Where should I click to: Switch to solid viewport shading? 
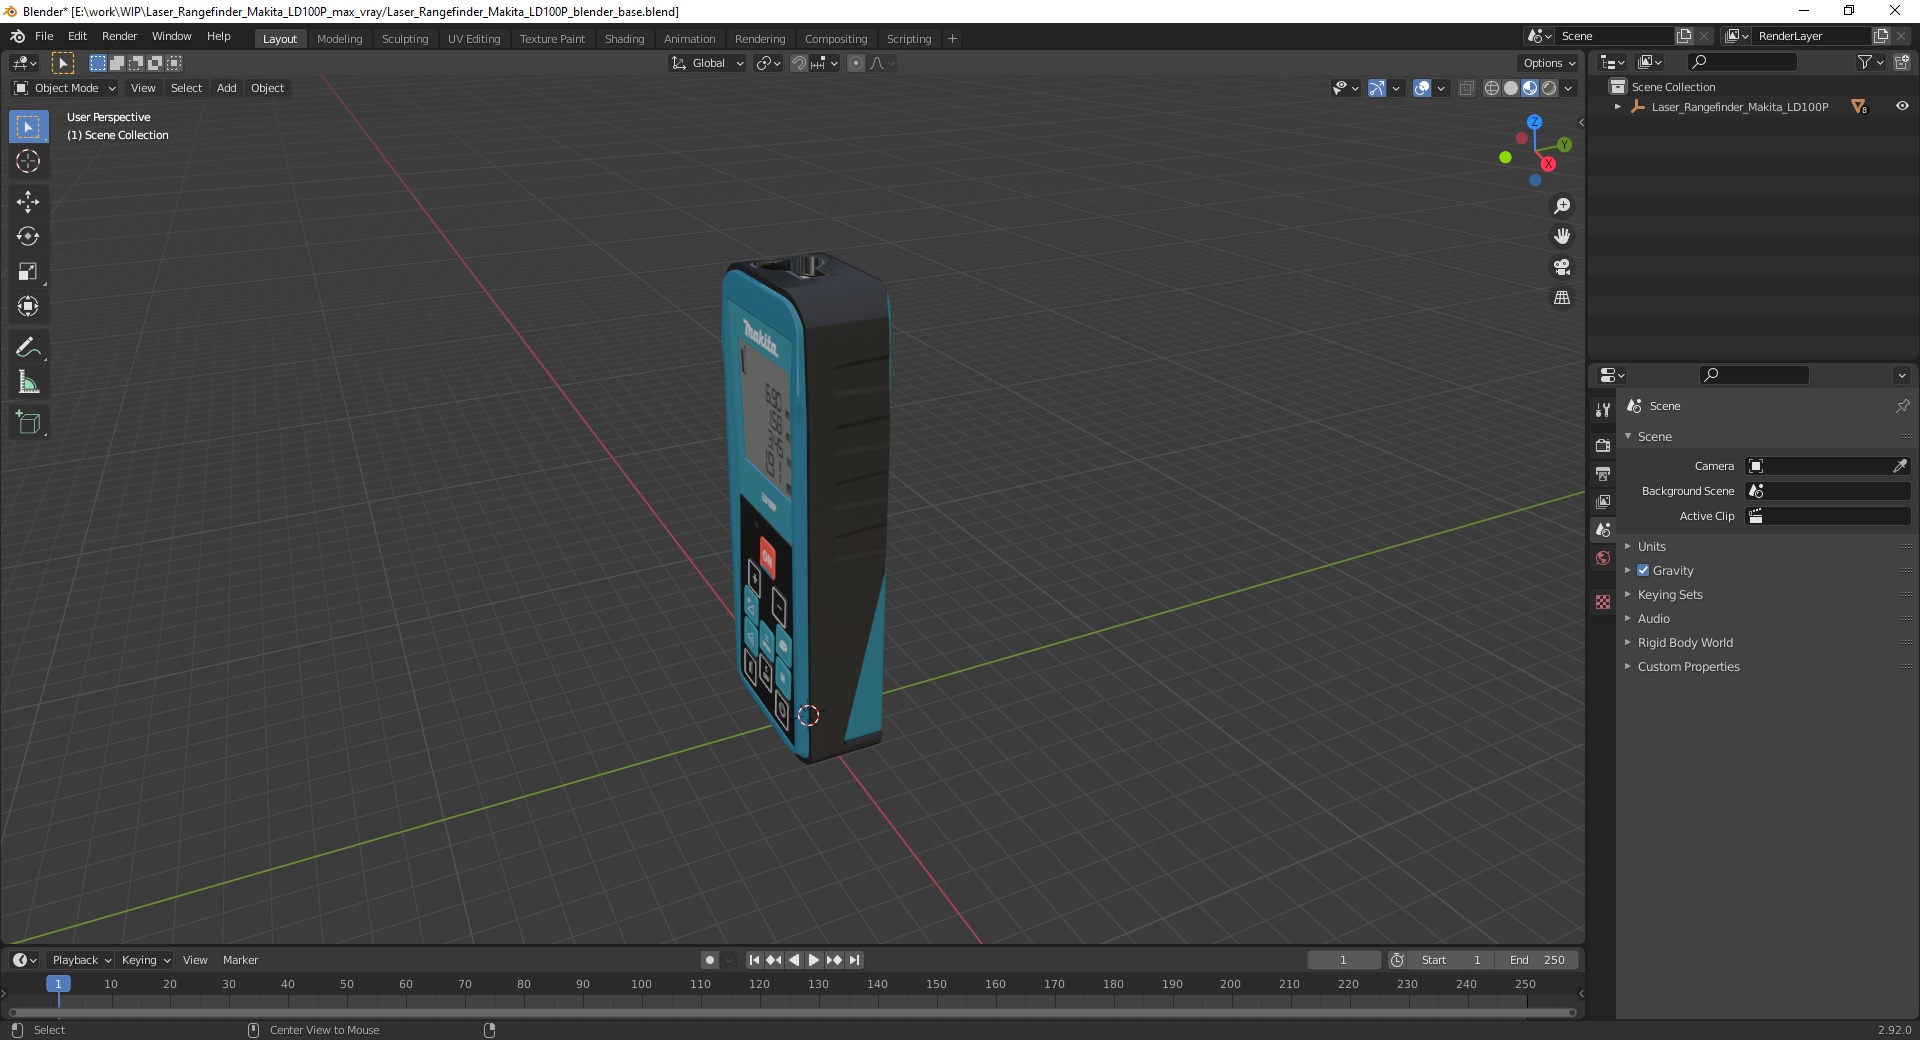[x=1511, y=88]
